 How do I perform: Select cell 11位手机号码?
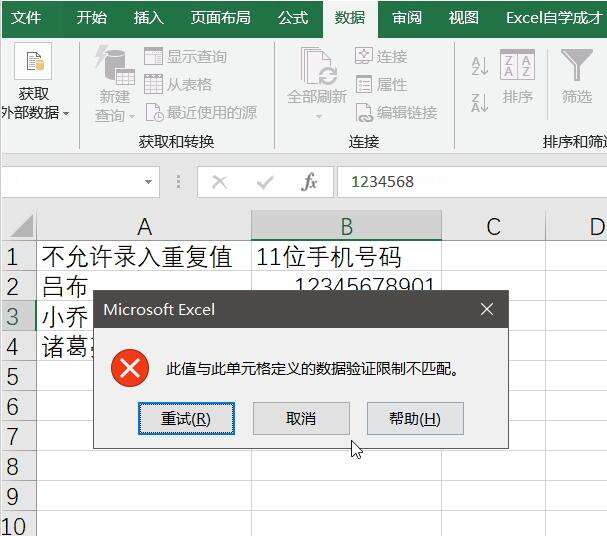(346, 256)
